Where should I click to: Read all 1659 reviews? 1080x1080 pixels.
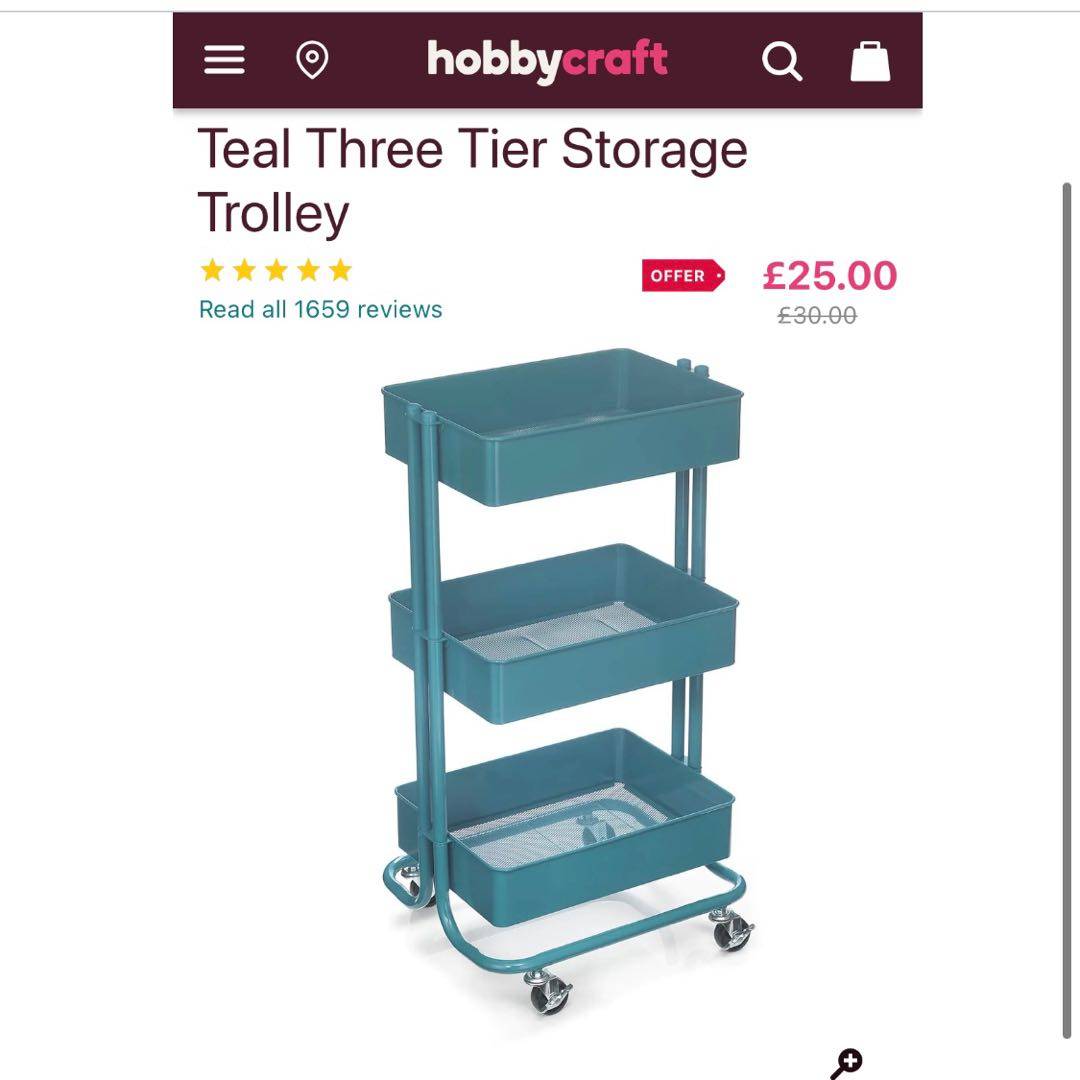tap(320, 309)
